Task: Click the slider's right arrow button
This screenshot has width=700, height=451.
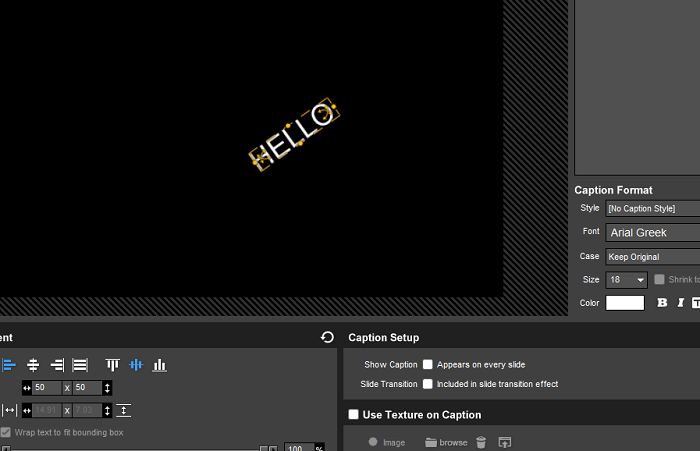Action: tap(273, 448)
